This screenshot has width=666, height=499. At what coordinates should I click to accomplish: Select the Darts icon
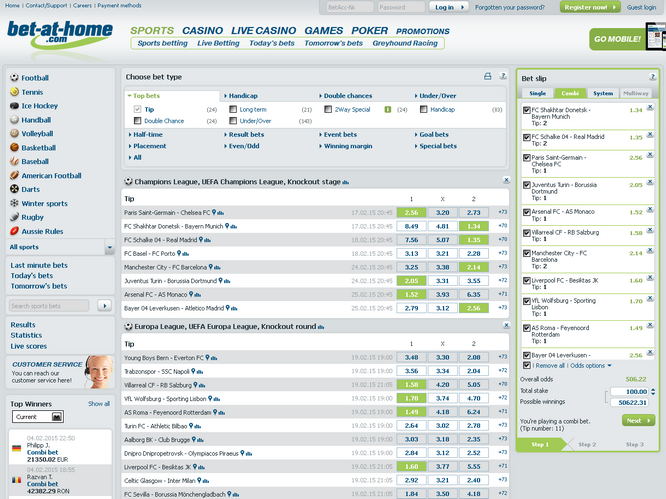(14, 189)
